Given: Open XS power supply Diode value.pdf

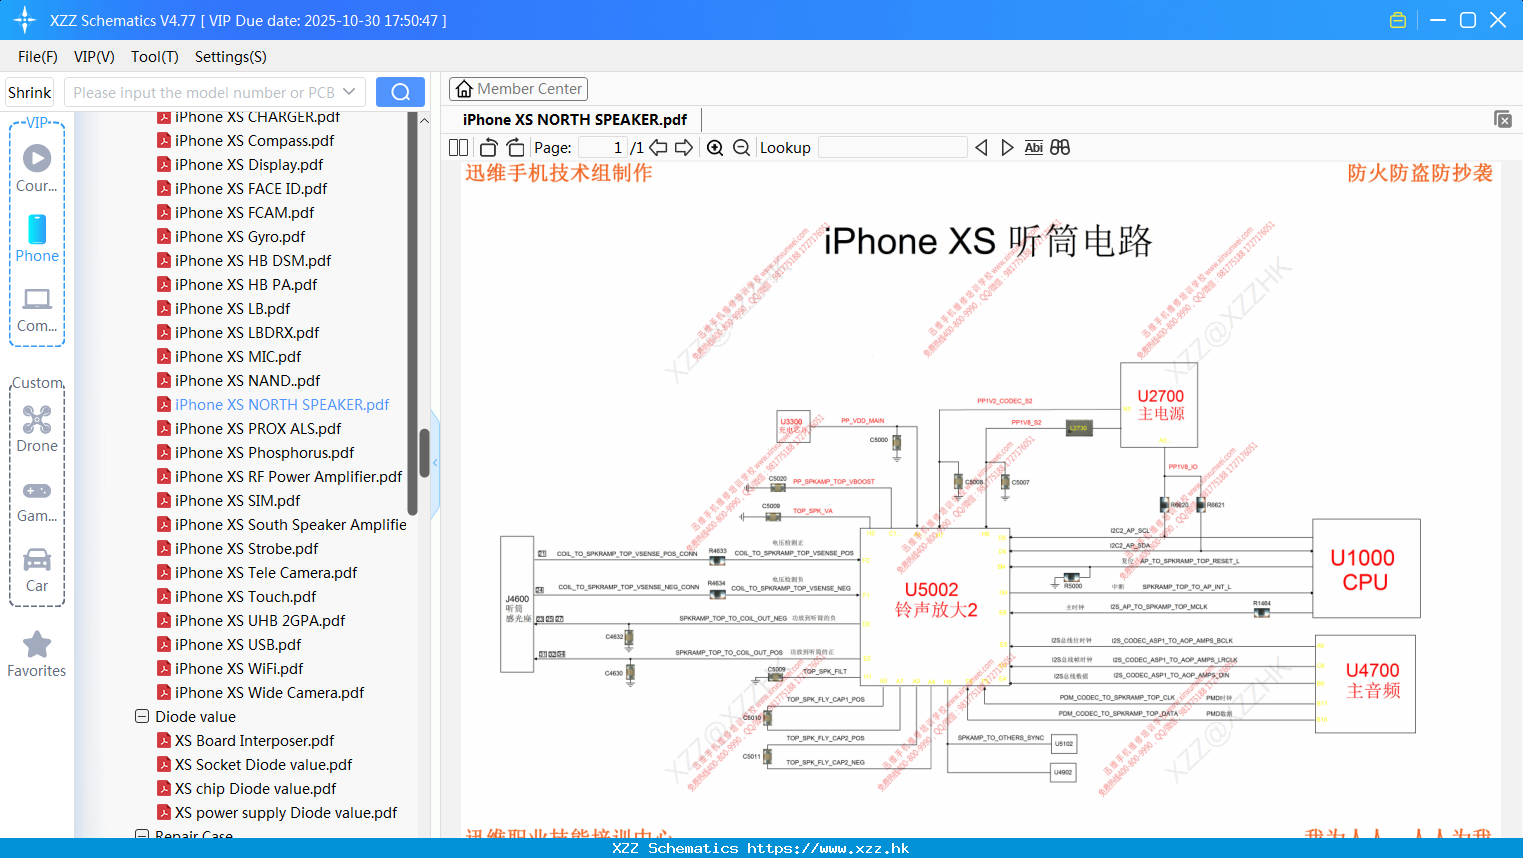Looking at the screenshot, I should point(286,812).
